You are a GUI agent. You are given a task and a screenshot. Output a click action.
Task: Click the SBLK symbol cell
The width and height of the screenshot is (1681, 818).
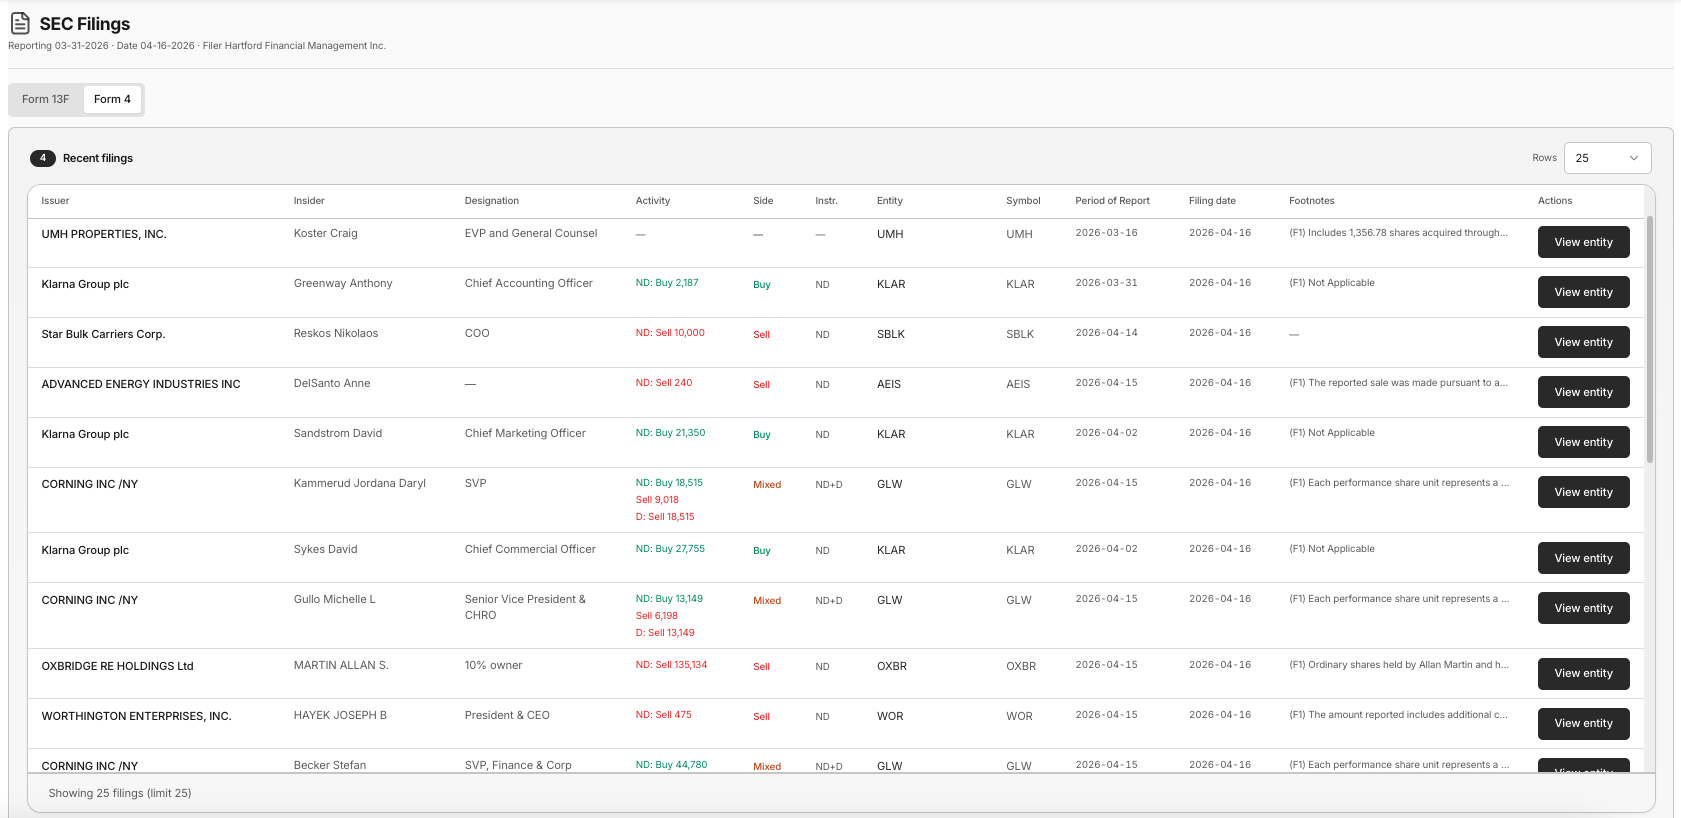coord(1020,334)
